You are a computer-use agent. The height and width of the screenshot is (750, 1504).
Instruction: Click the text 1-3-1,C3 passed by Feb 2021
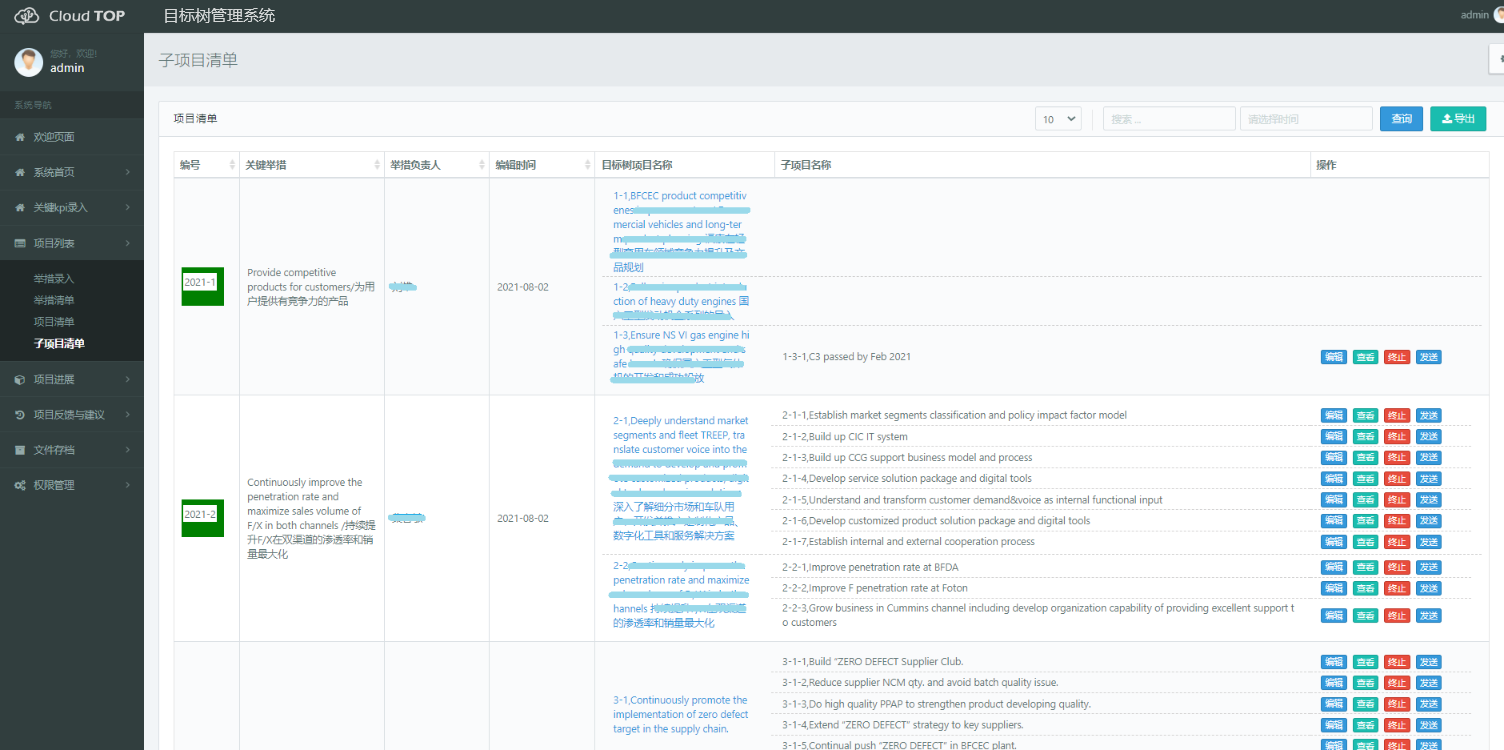(x=846, y=356)
